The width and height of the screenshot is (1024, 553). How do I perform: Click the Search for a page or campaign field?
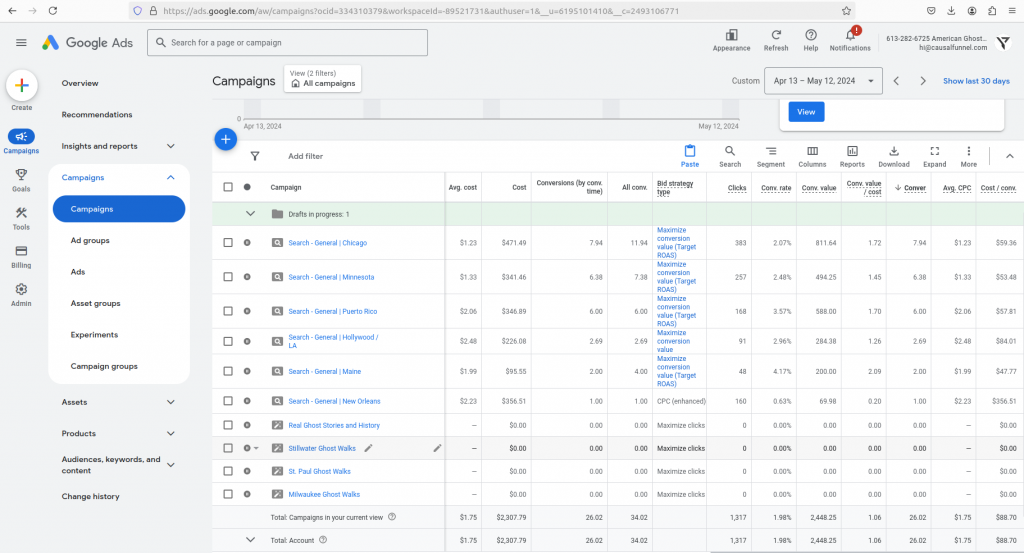287,42
